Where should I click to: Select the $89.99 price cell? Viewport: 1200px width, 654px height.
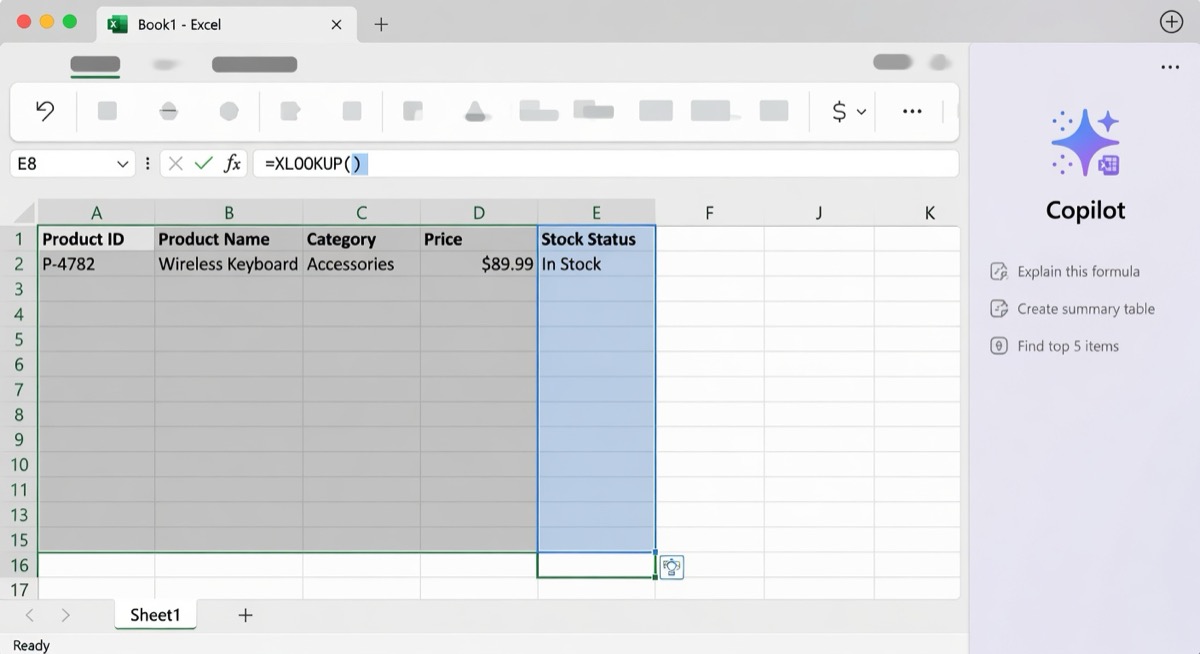coord(479,264)
